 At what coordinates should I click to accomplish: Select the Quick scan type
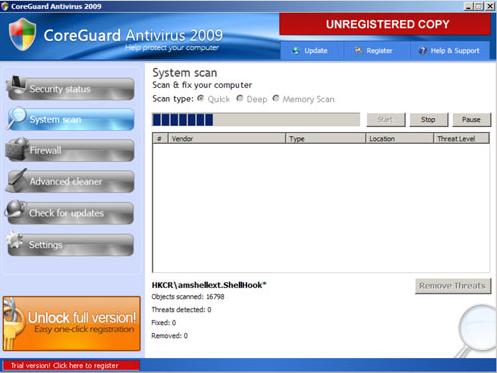point(201,98)
